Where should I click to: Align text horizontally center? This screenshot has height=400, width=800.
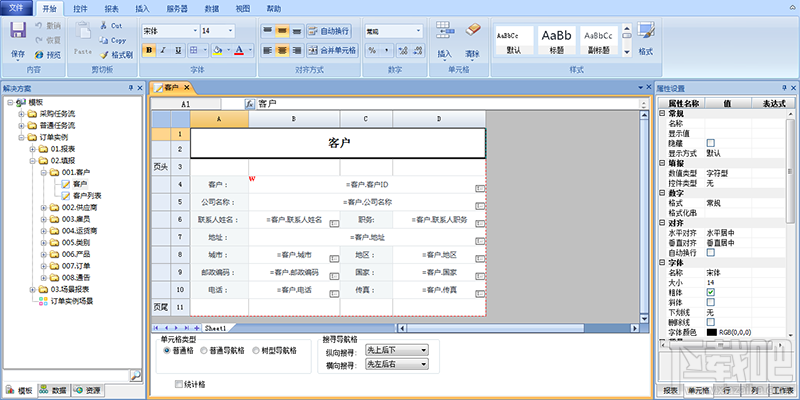coord(282,50)
